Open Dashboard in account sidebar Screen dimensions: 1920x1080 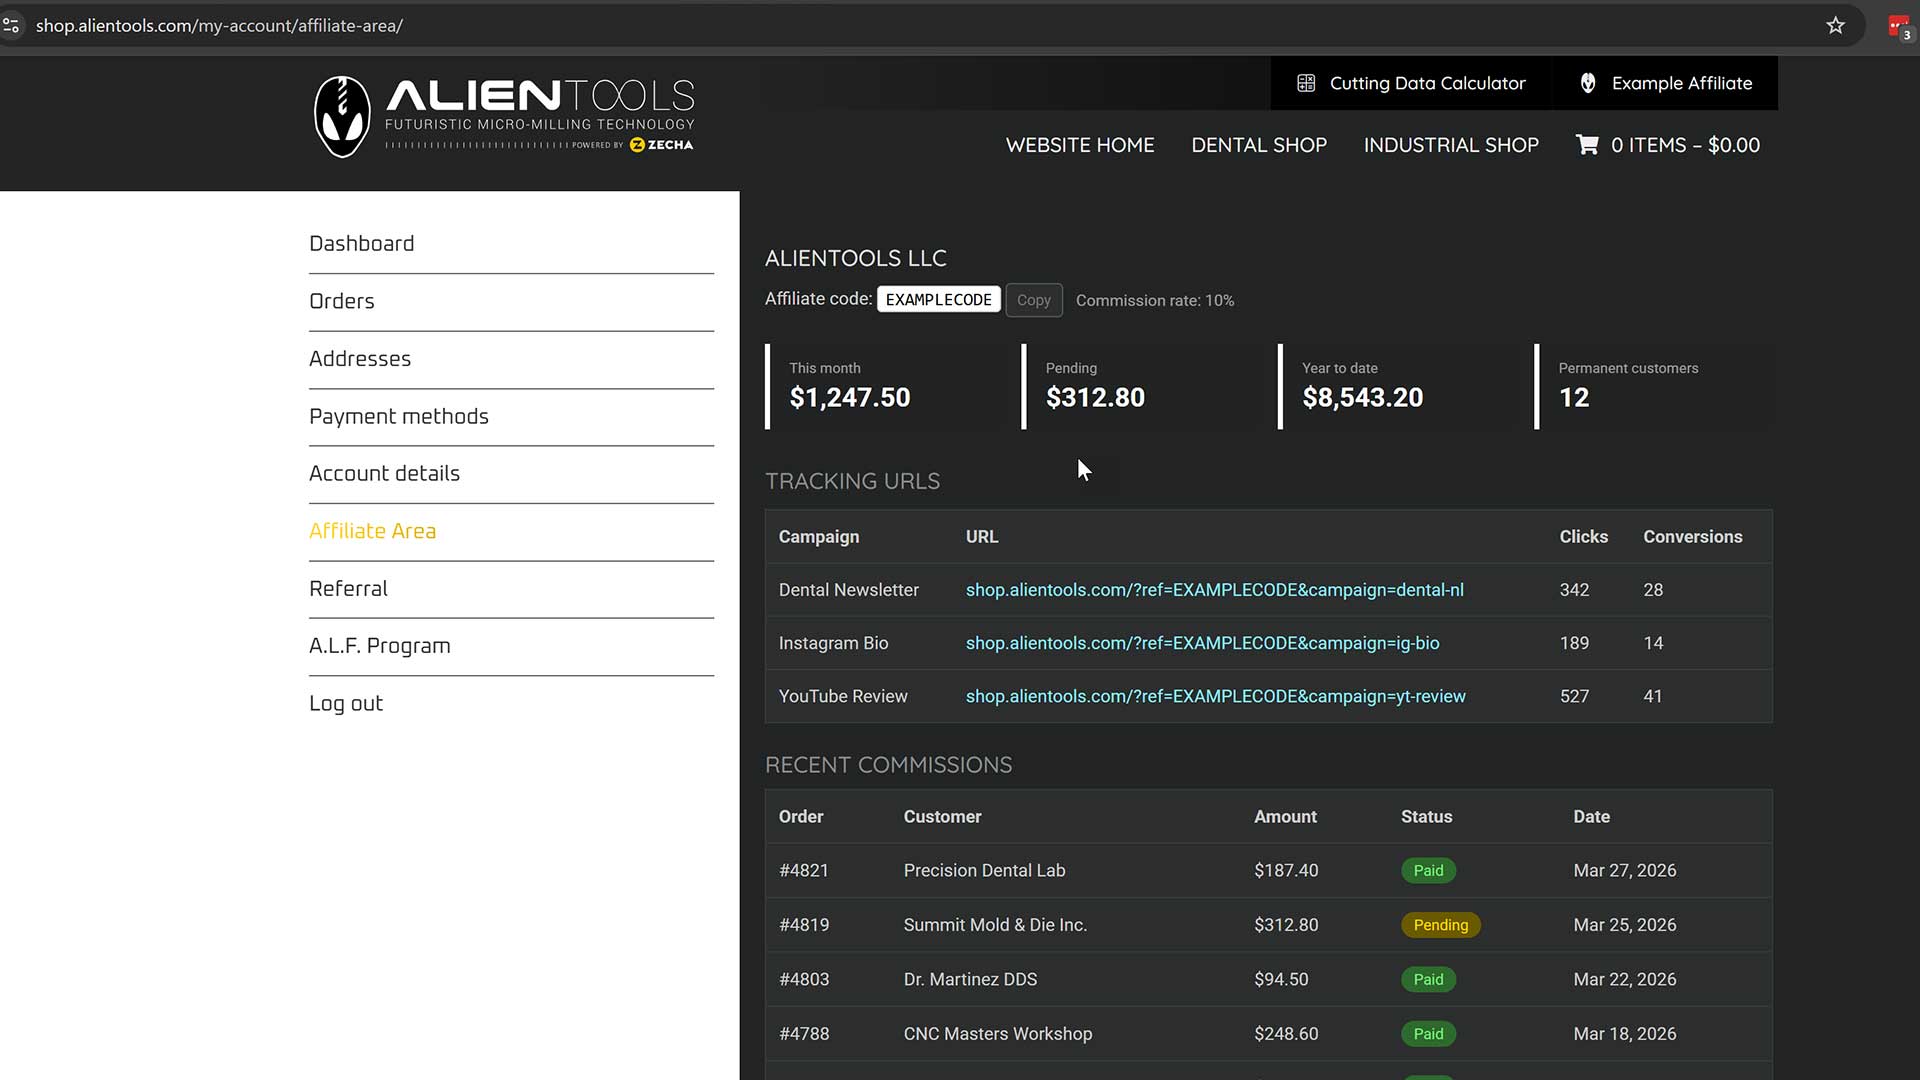click(361, 244)
